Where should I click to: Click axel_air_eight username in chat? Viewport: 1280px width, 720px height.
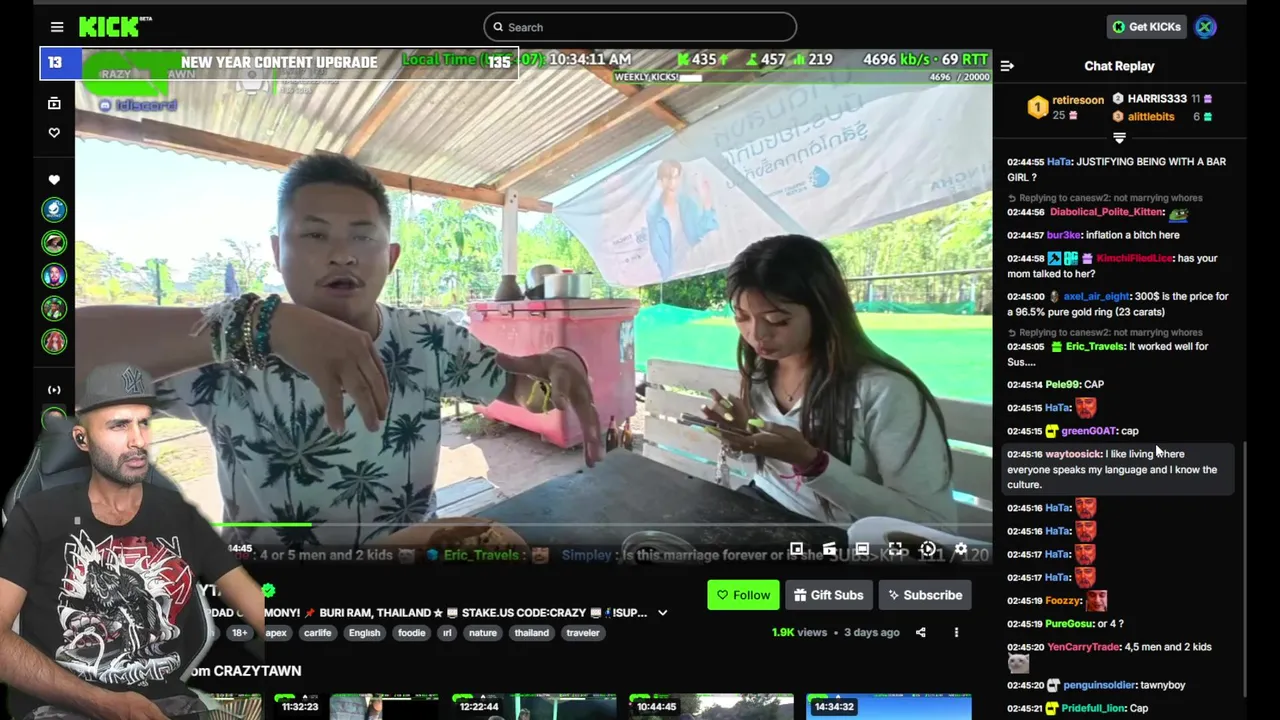pyautogui.click(x=1096, y=297)
